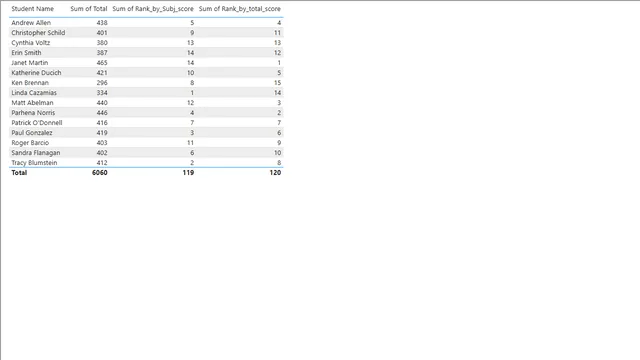Click Subj score rank total 119
The height and width of the screenshot is (360, 640).
(188, 173)
